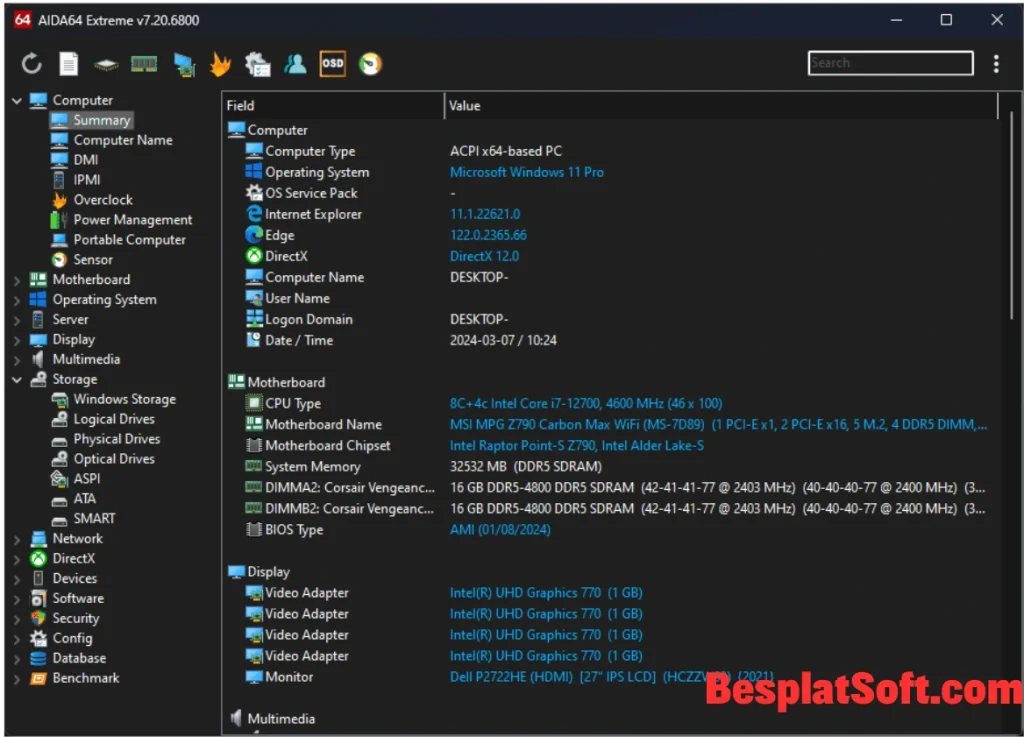Expand the Motherboard tree node
Screen dimensions: 1024x737
click(17, 280)
